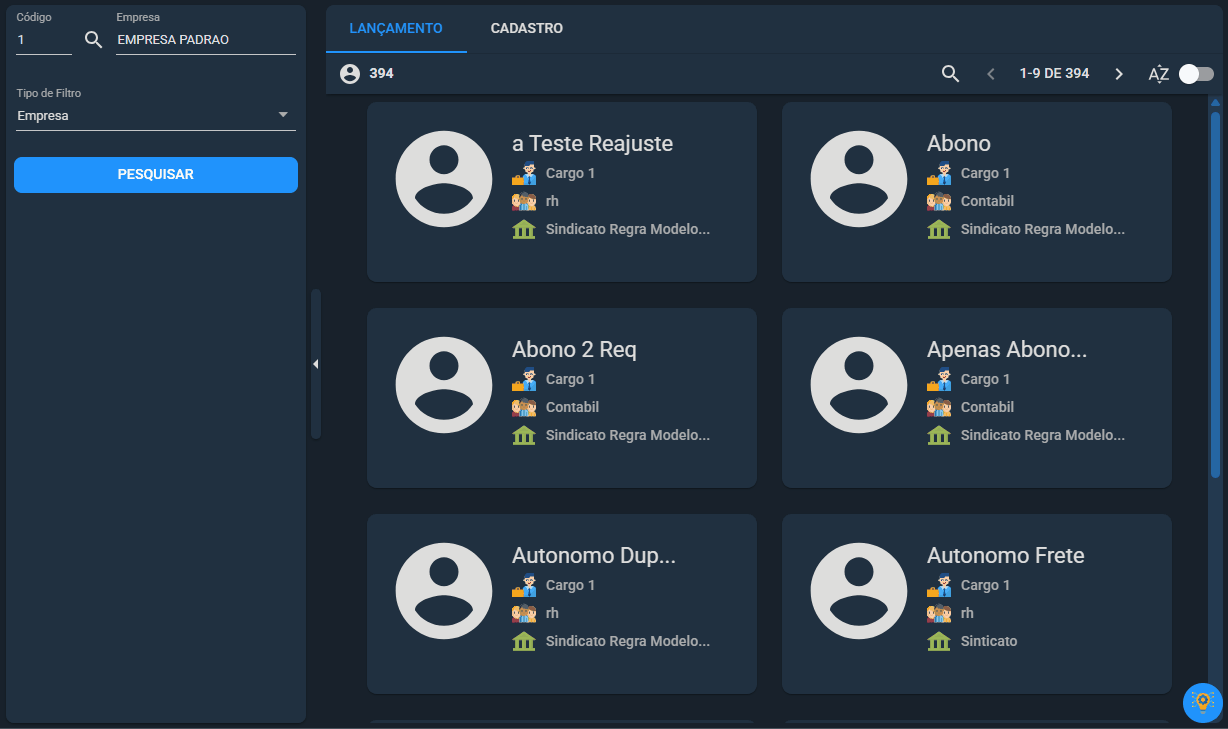Open the Autonomo Frete employee name
Viewport: 1228px width, 729px height.
1006,555
